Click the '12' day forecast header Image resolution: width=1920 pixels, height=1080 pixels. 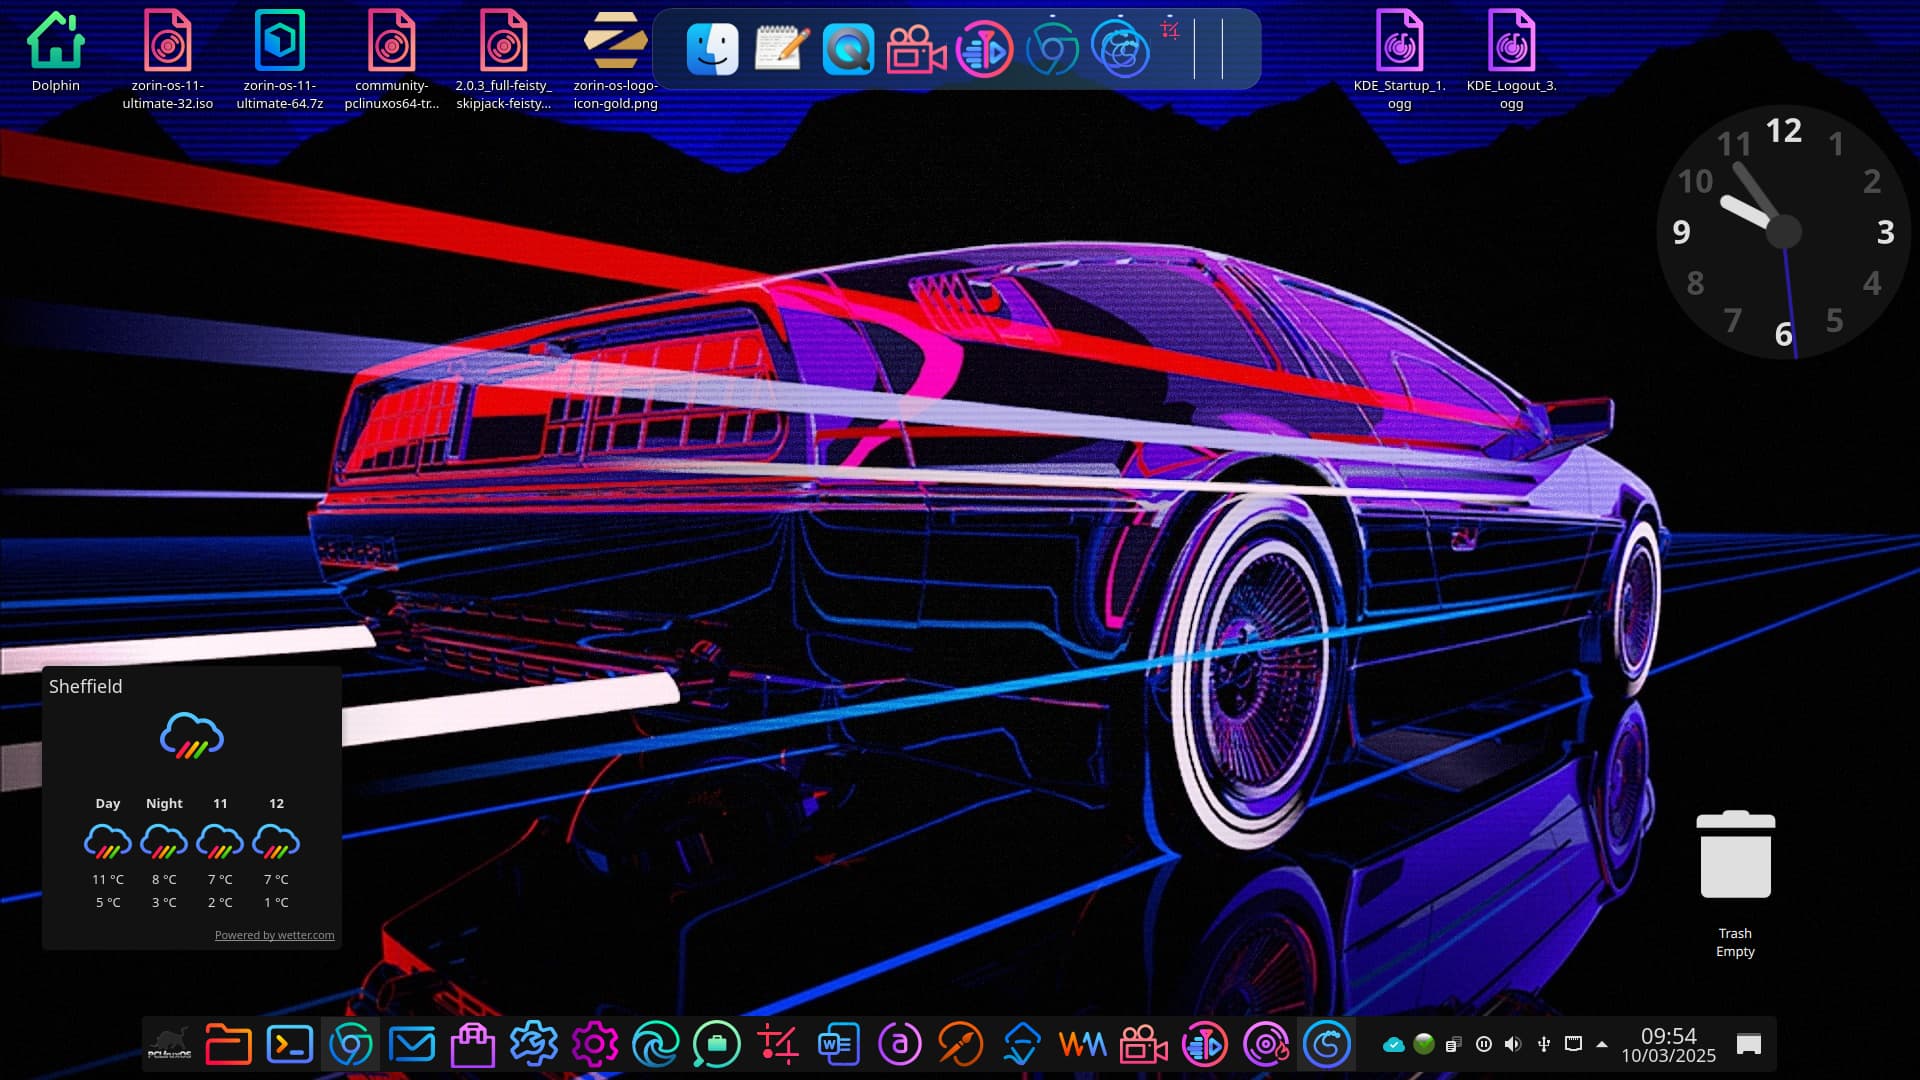pos(276,803)
